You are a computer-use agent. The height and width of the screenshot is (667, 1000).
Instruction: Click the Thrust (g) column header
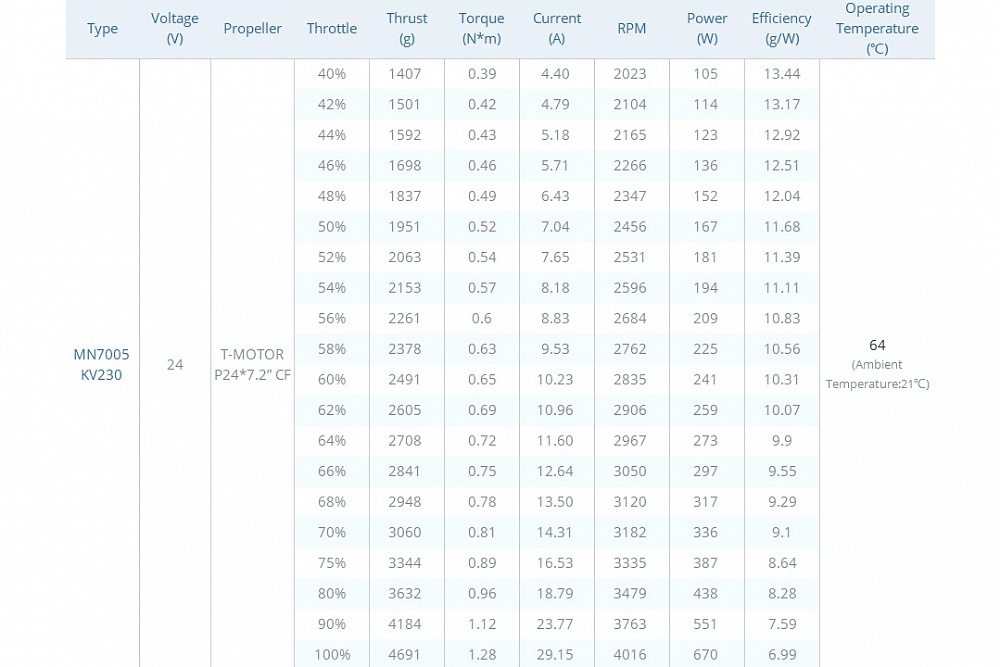point(406,28)
